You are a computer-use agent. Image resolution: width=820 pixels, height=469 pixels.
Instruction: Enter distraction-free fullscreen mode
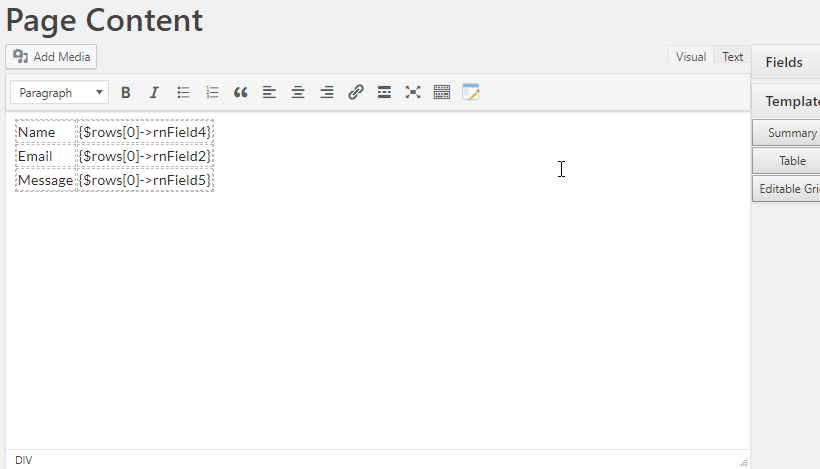pyautogui.click(x=413, y=93)
